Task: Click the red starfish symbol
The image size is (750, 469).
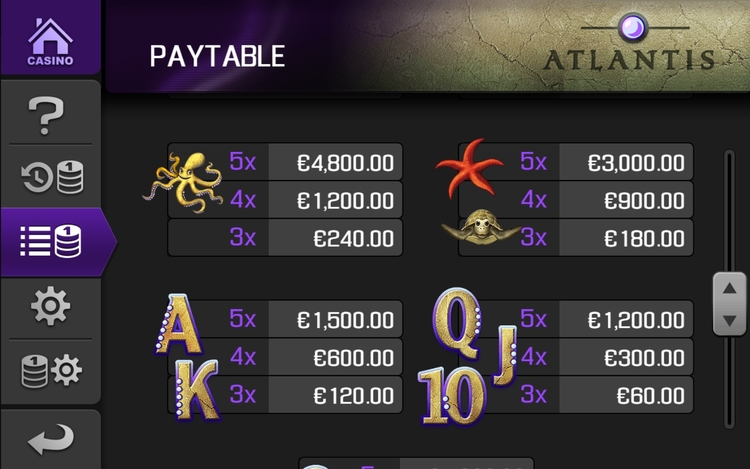Action: point(469,168)
